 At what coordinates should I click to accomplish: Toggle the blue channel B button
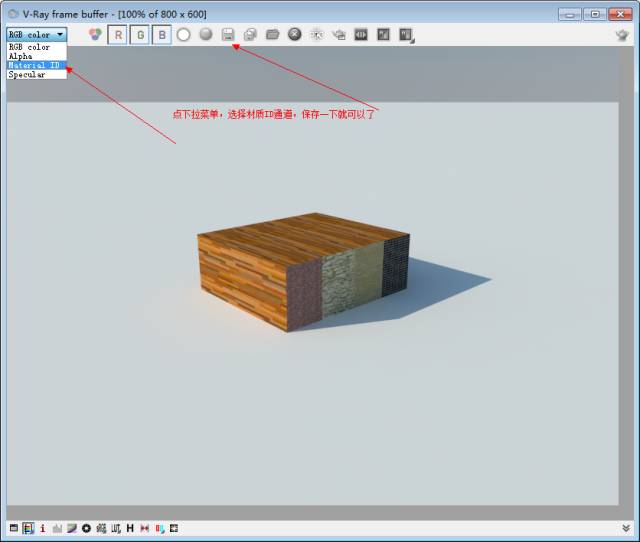[x=161, y=34]
